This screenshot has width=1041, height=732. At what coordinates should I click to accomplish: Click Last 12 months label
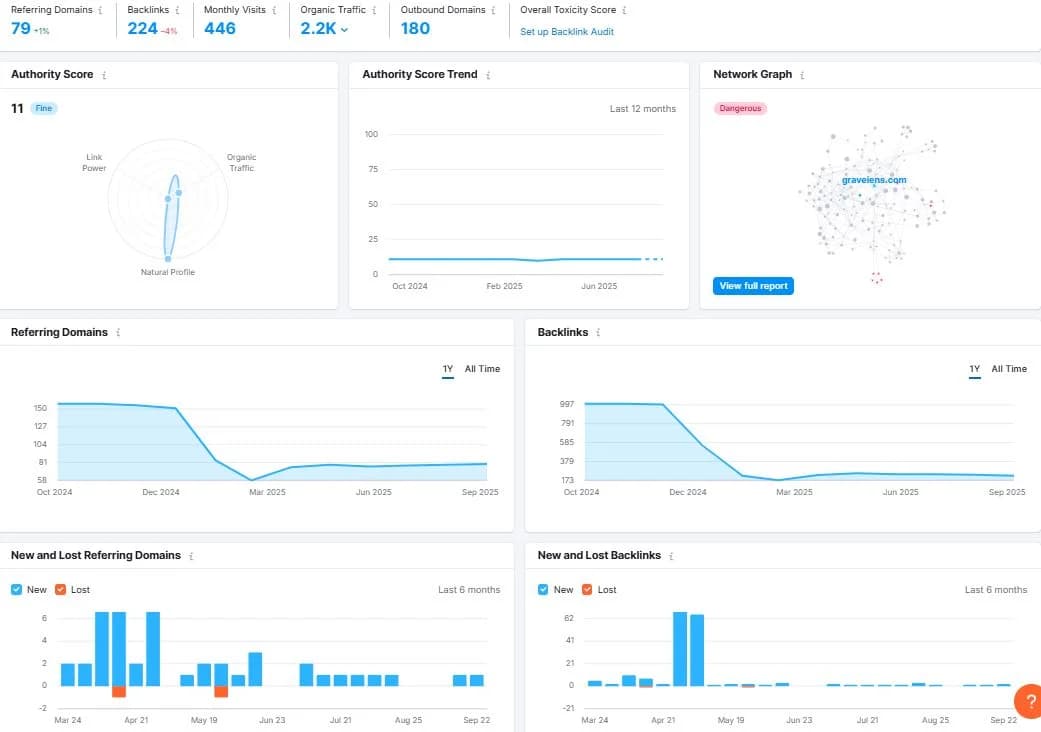click(643, 109)
